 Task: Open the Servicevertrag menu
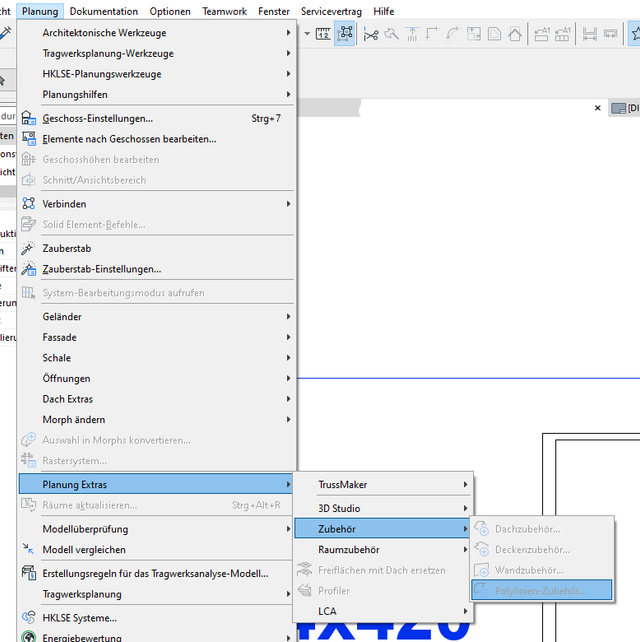[331, 11]
